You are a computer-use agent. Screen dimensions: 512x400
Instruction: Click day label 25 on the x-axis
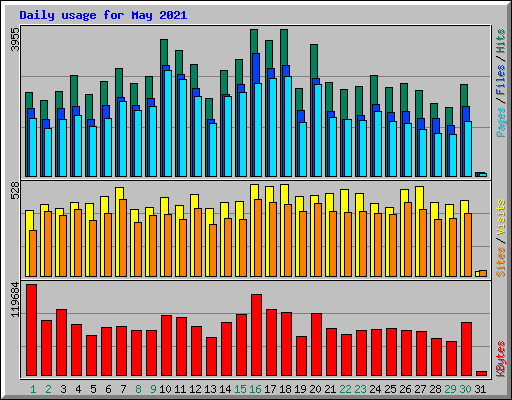pyautogui.click(x=390, y=389)
